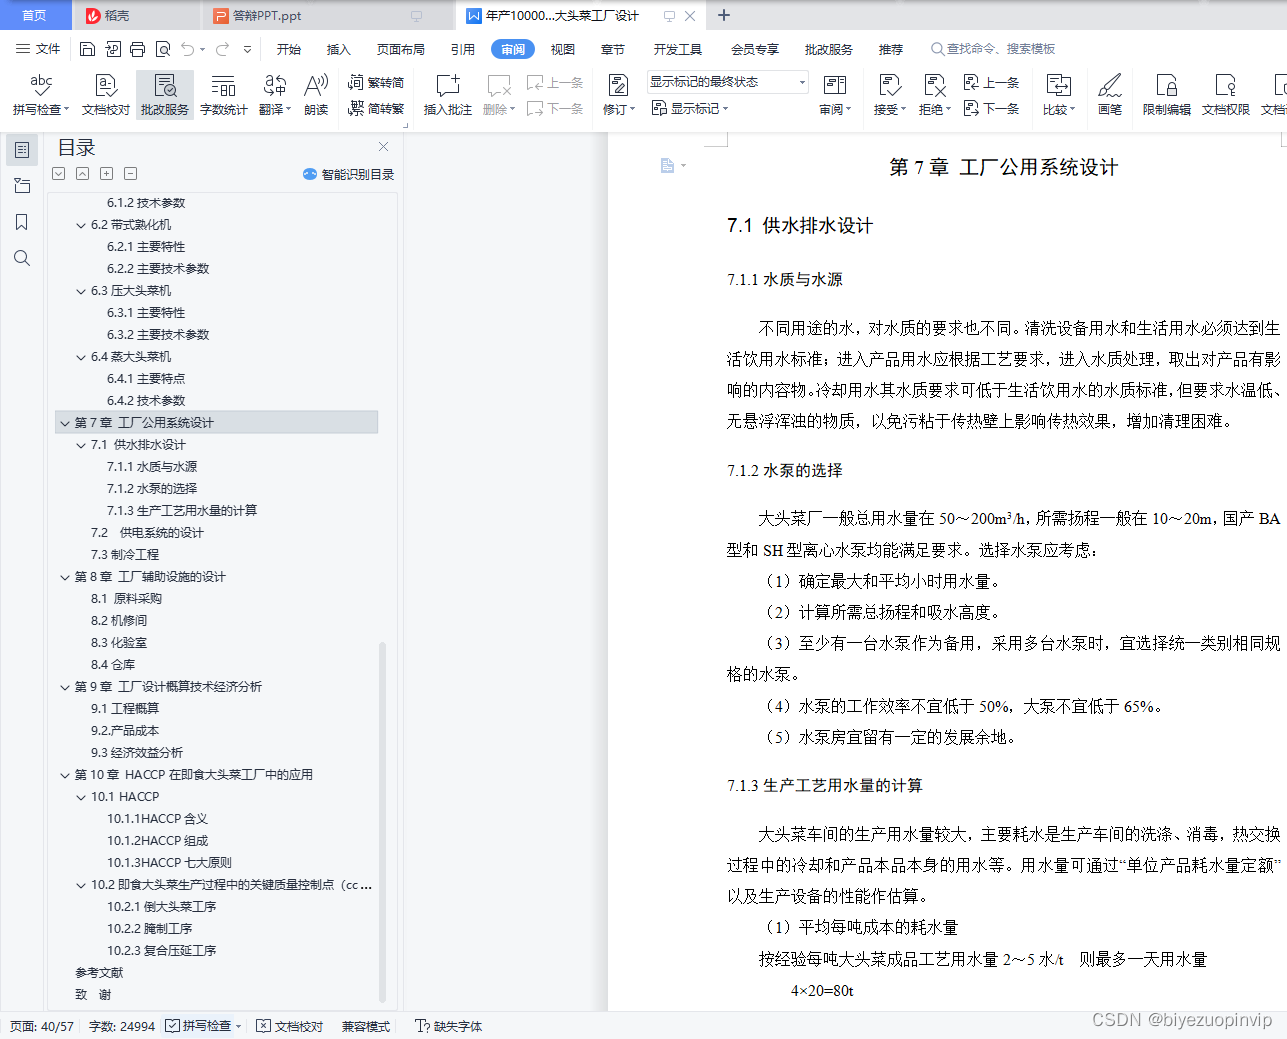
Task: Collapse the 第8章 工厂辅助设施的设计 node
Action: click(x=65, y=577)
